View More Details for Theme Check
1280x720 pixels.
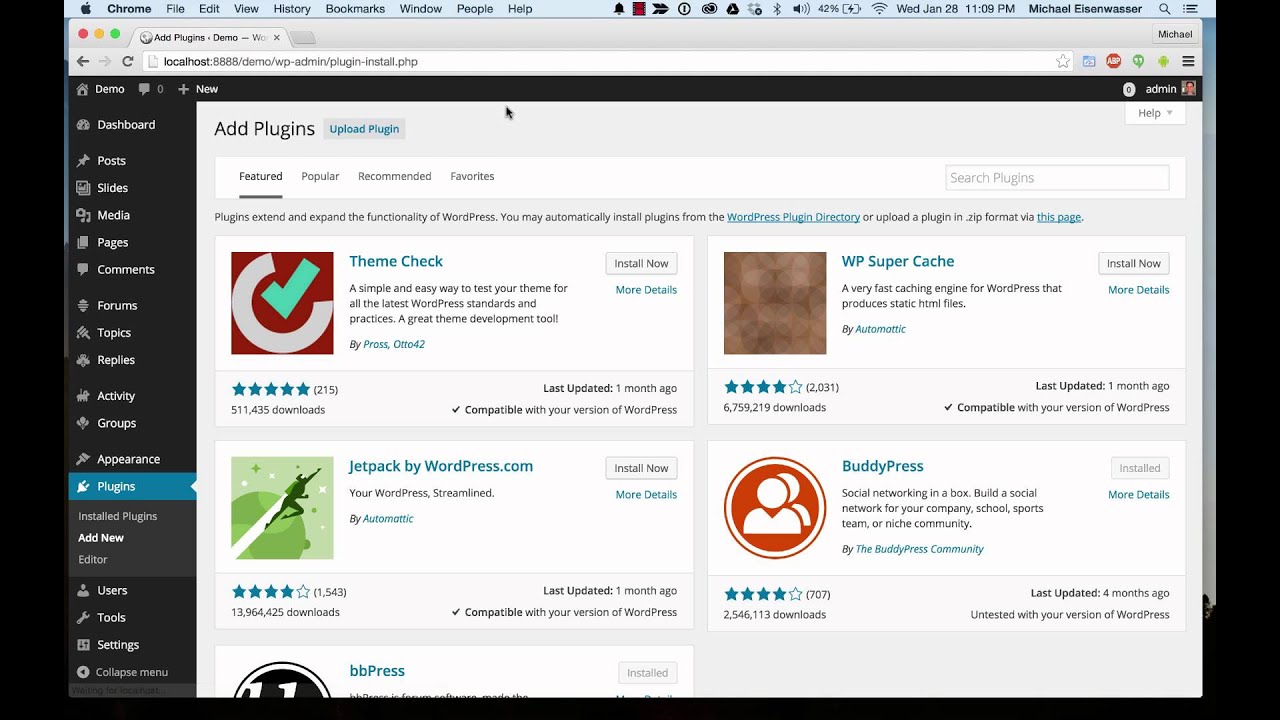[646, 290]
